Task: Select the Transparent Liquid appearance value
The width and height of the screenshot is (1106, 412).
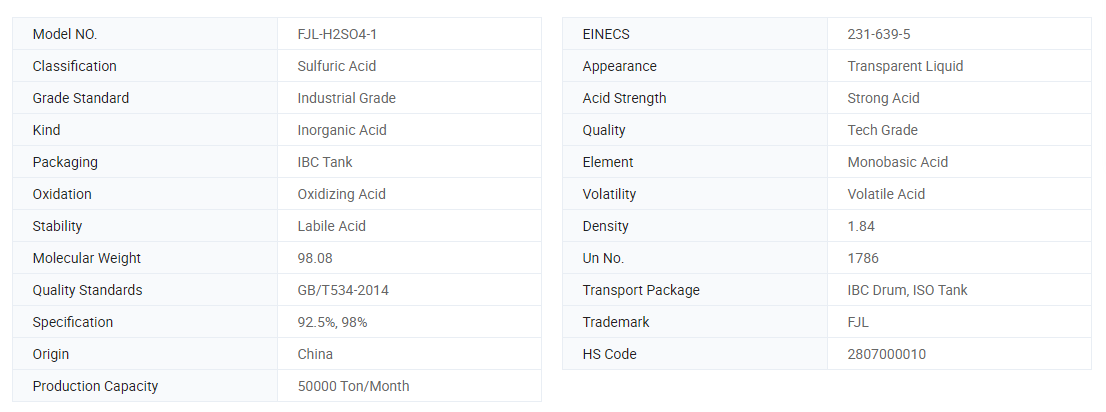Action: (905, 66)
